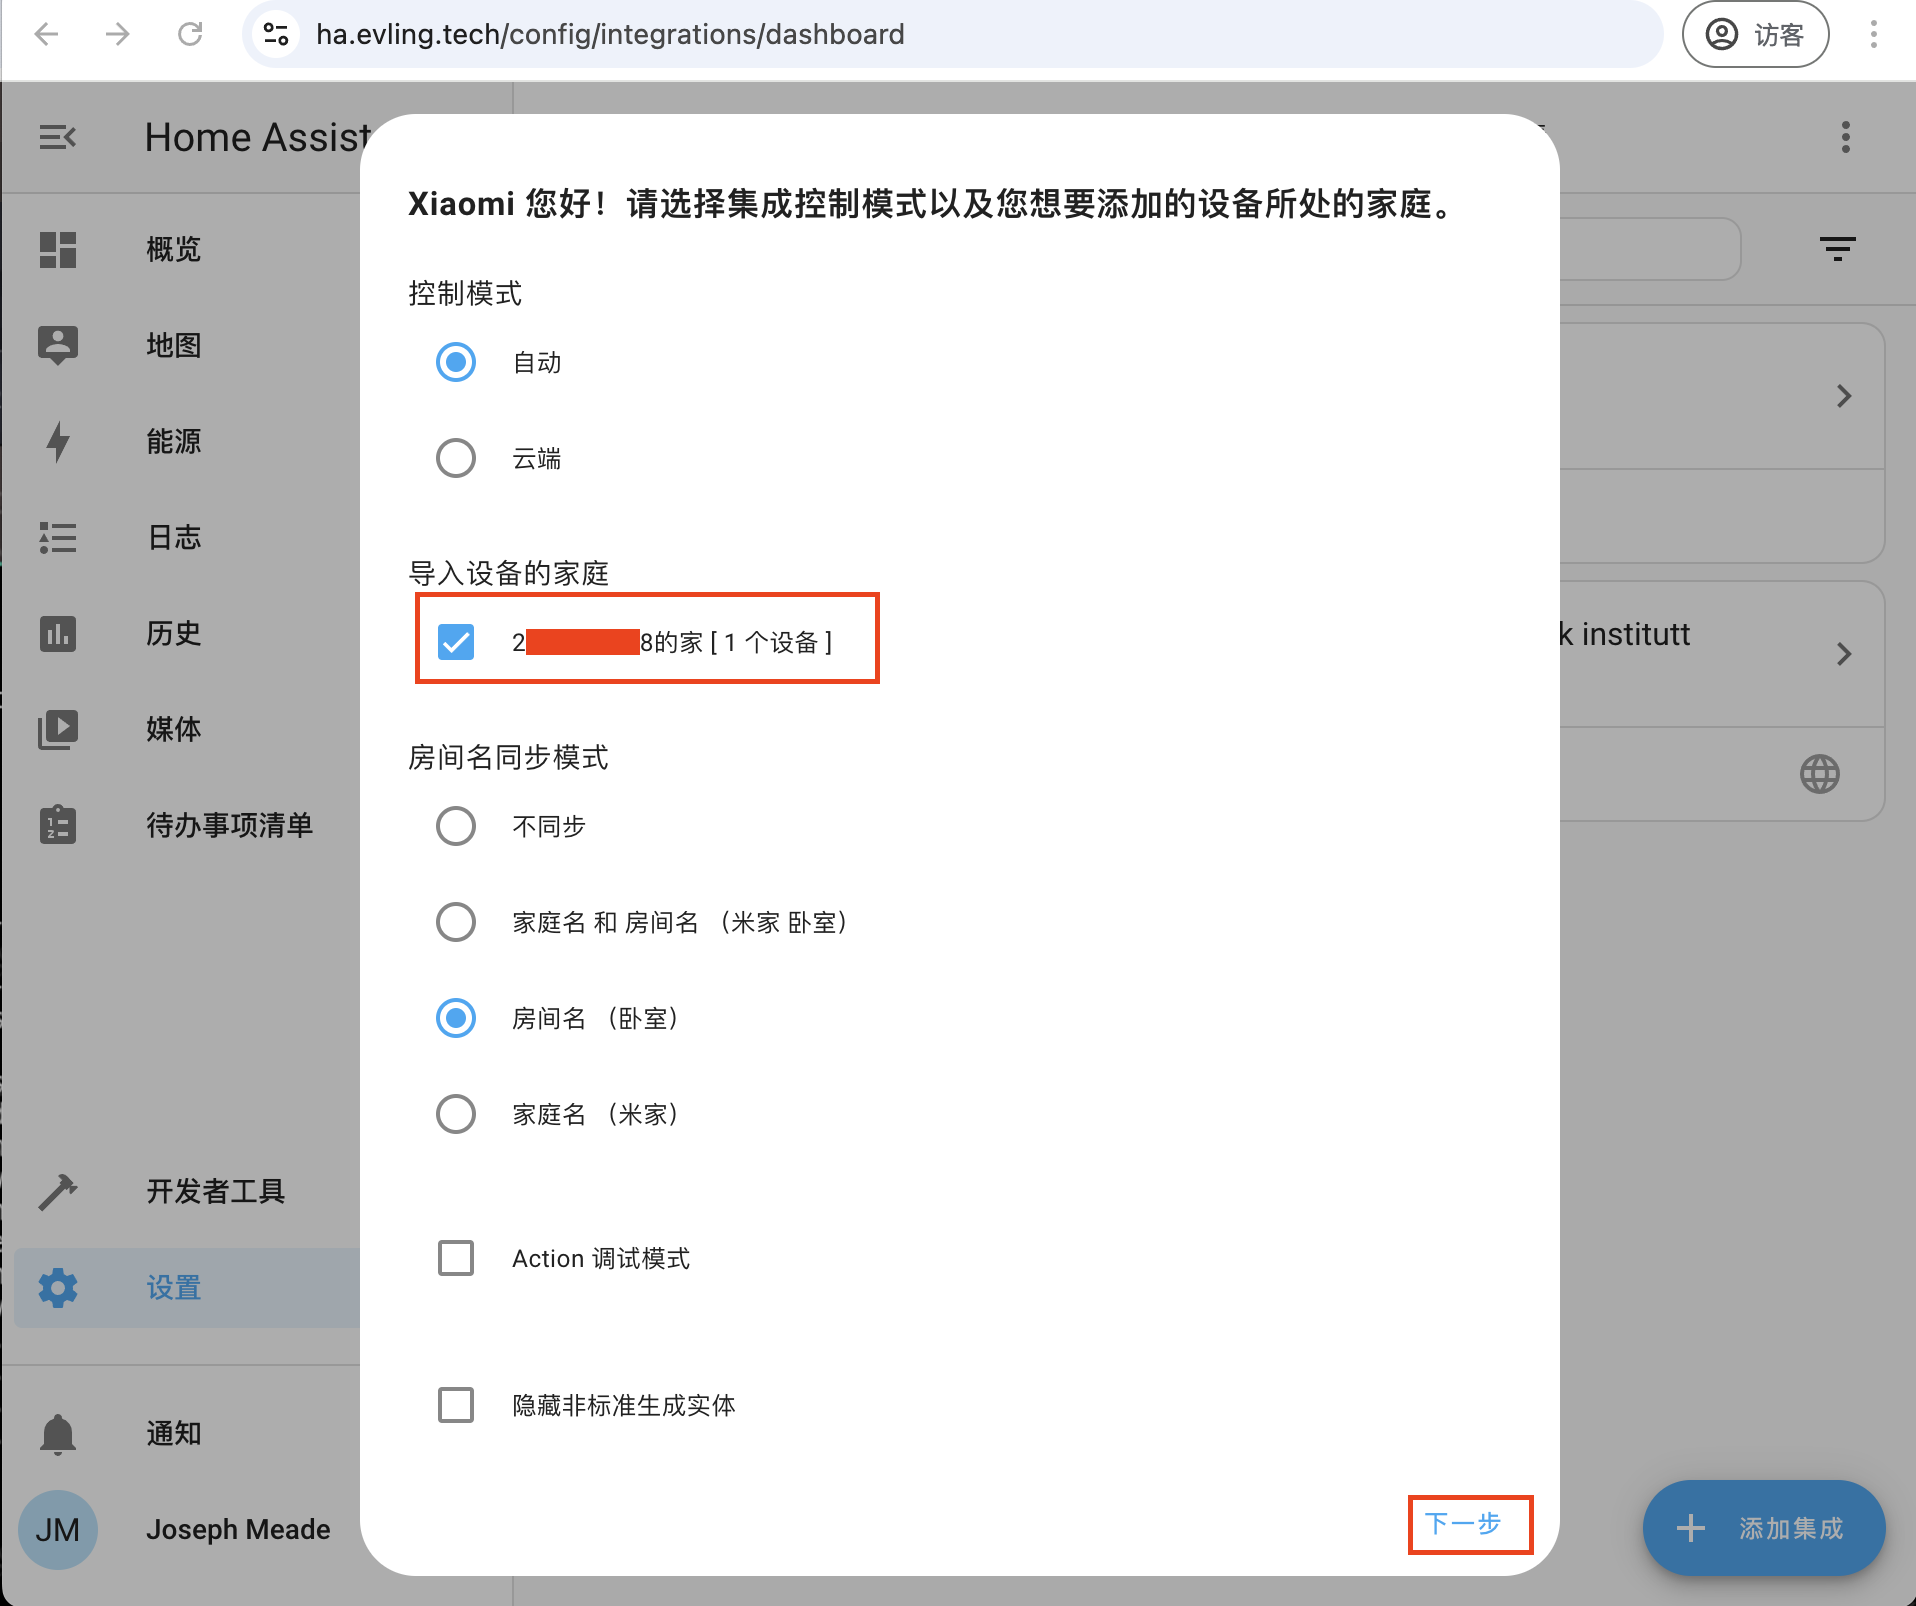
Task: Expand the first integration card chevron
Action: point(1844,396)
